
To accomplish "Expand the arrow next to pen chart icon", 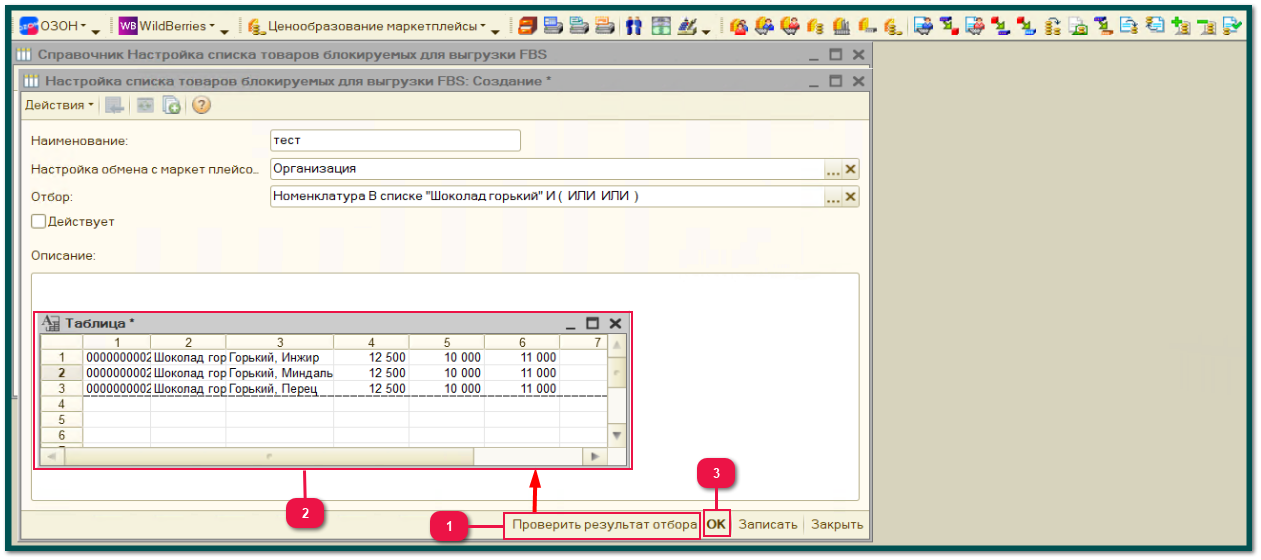I will 706,30.
